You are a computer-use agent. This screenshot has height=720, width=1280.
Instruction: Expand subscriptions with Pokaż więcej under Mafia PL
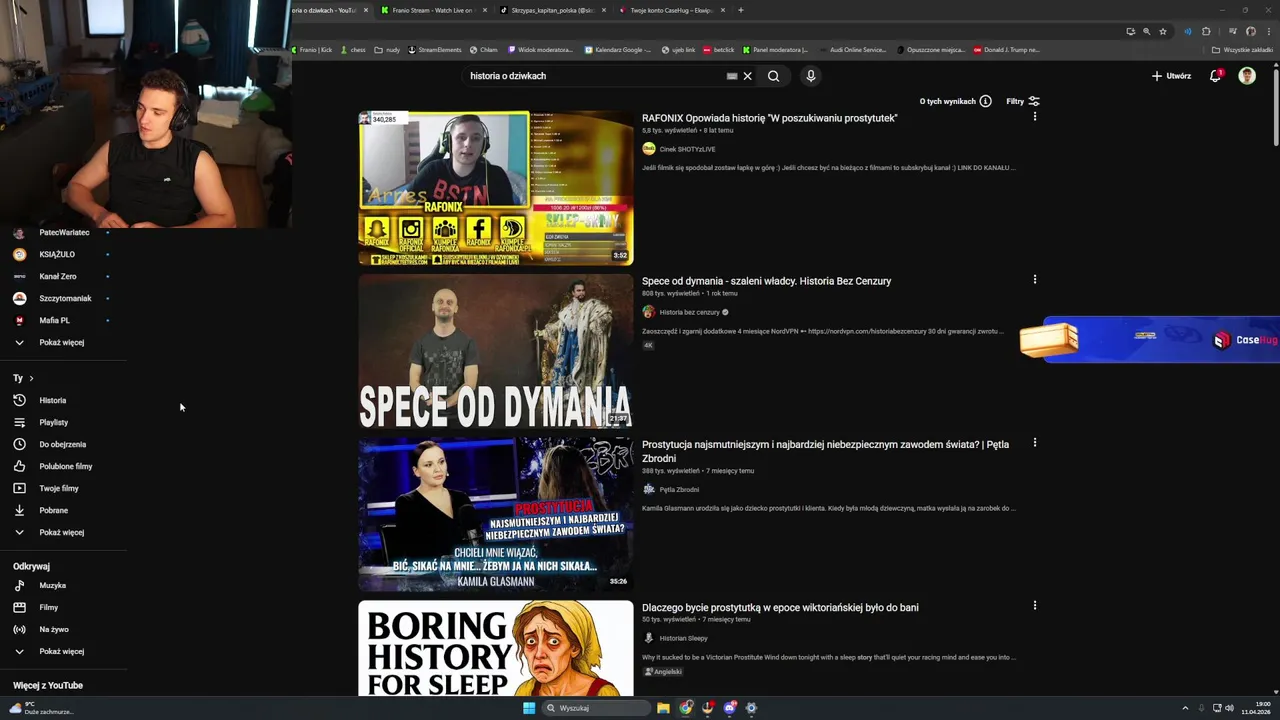(x=61, y=342)
